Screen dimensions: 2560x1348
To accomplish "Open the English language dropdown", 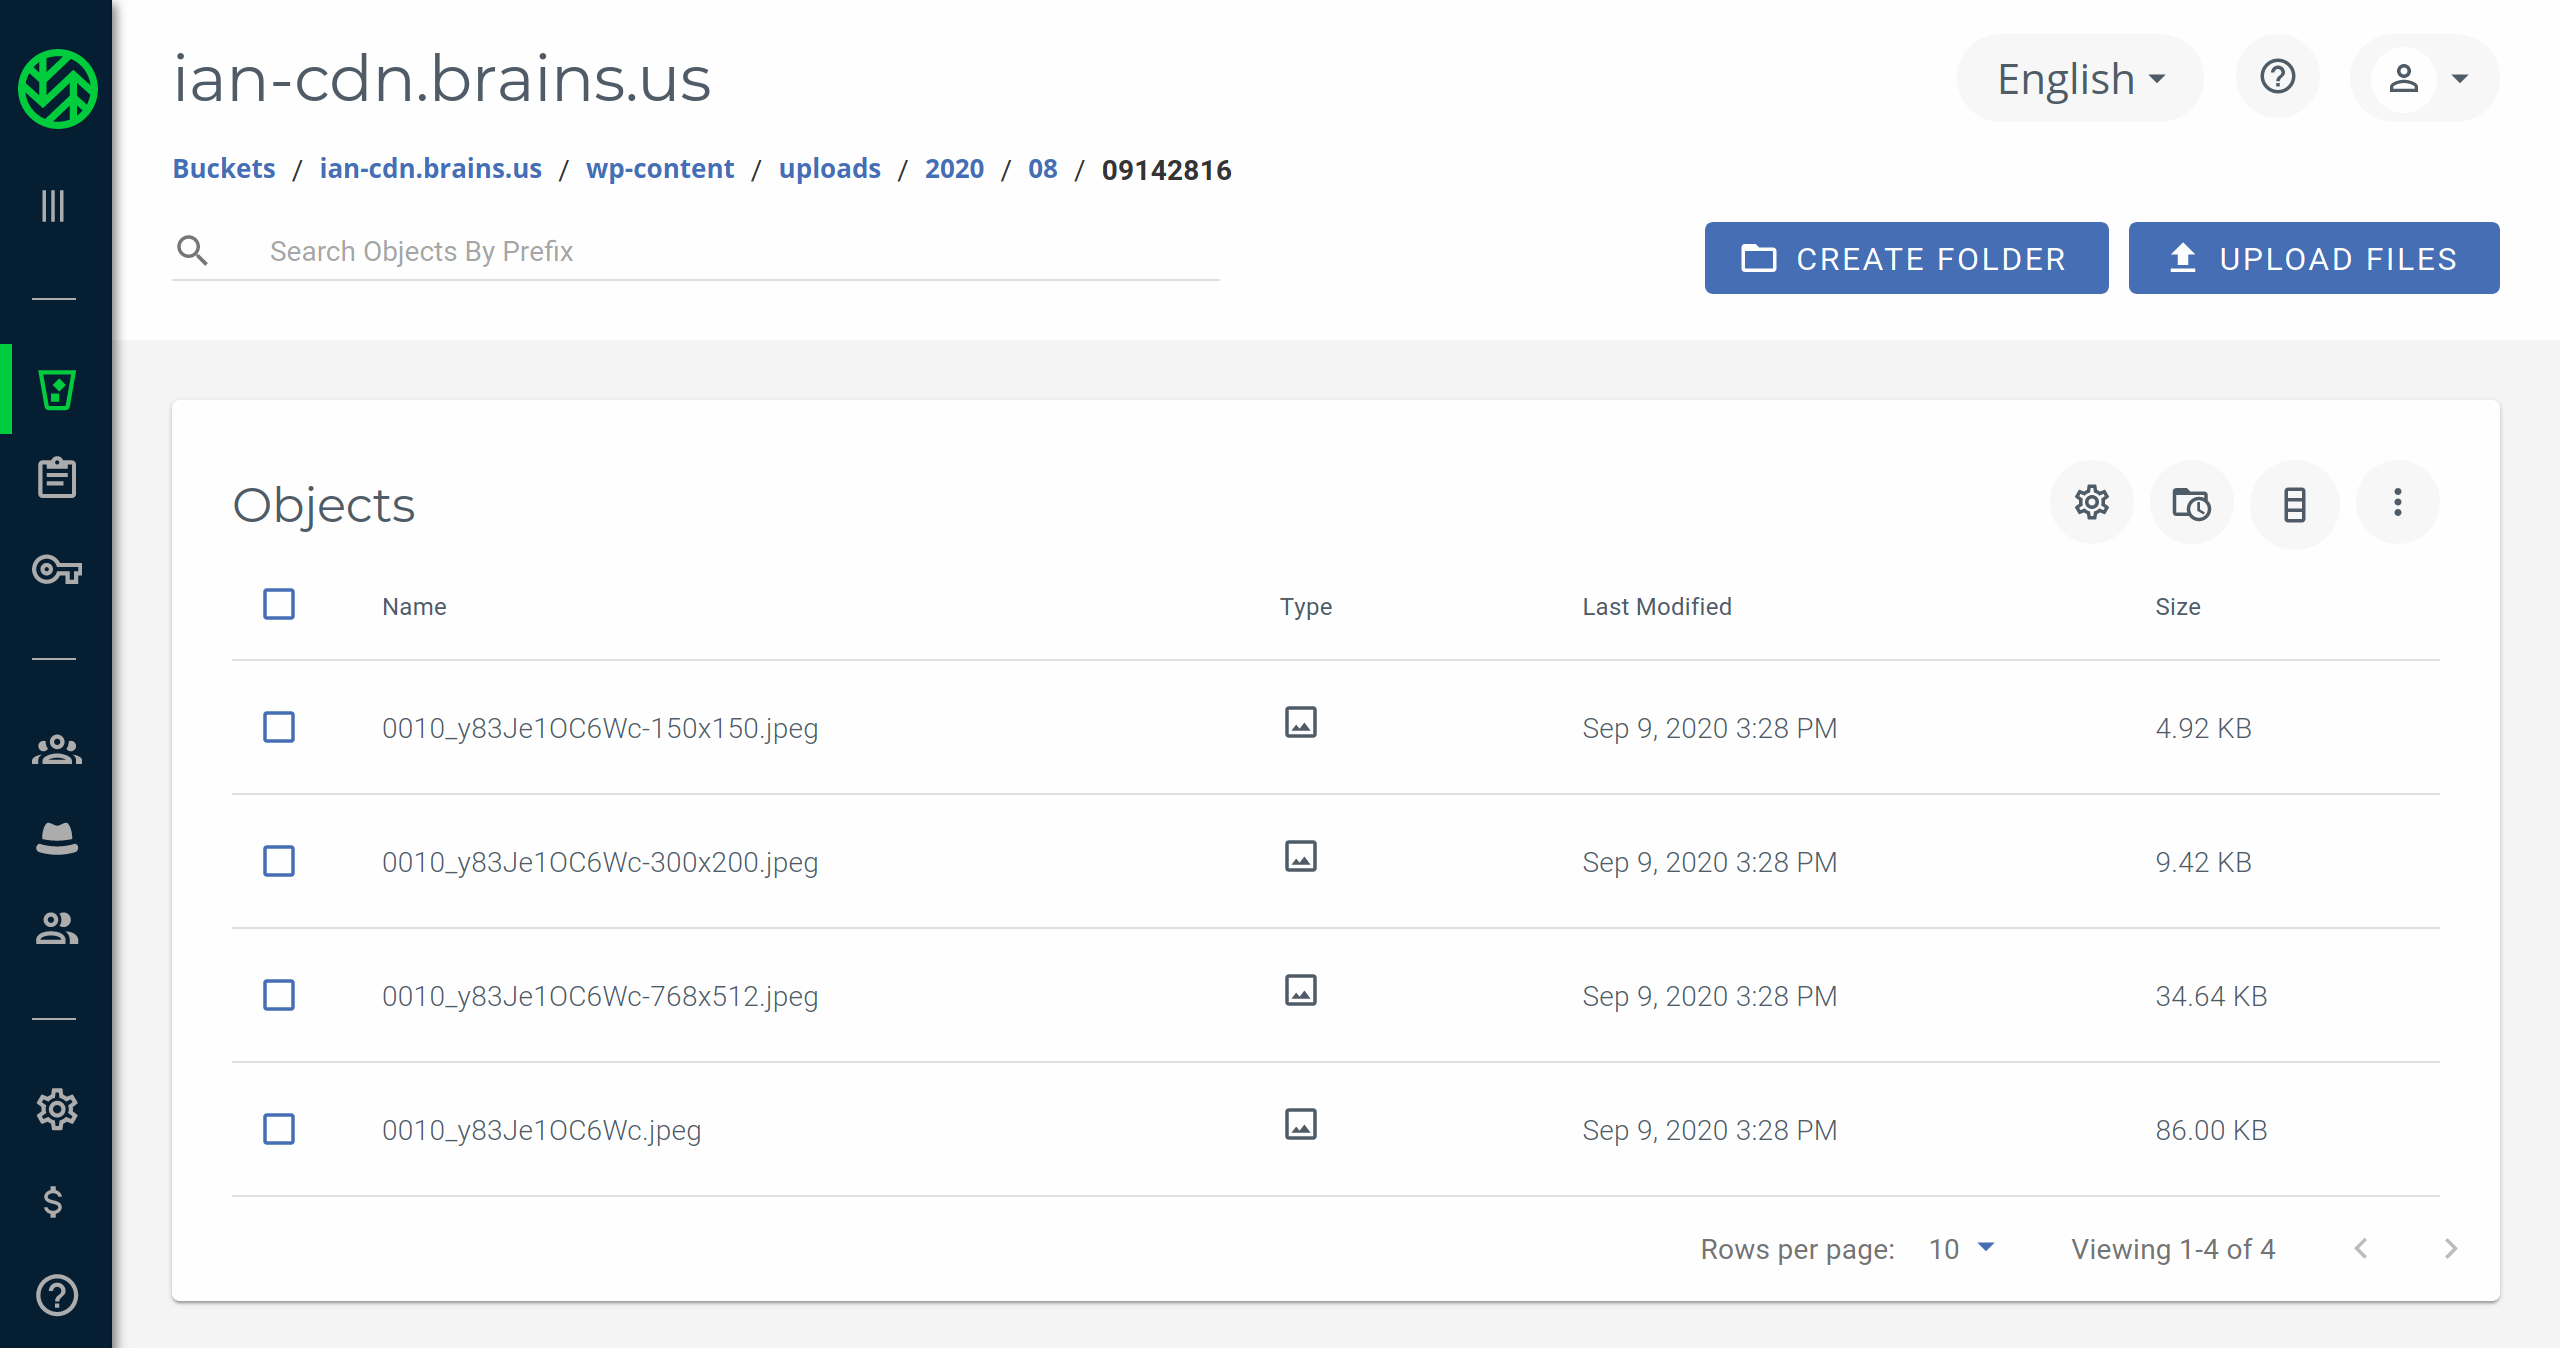I will [x=2081, y=78].
